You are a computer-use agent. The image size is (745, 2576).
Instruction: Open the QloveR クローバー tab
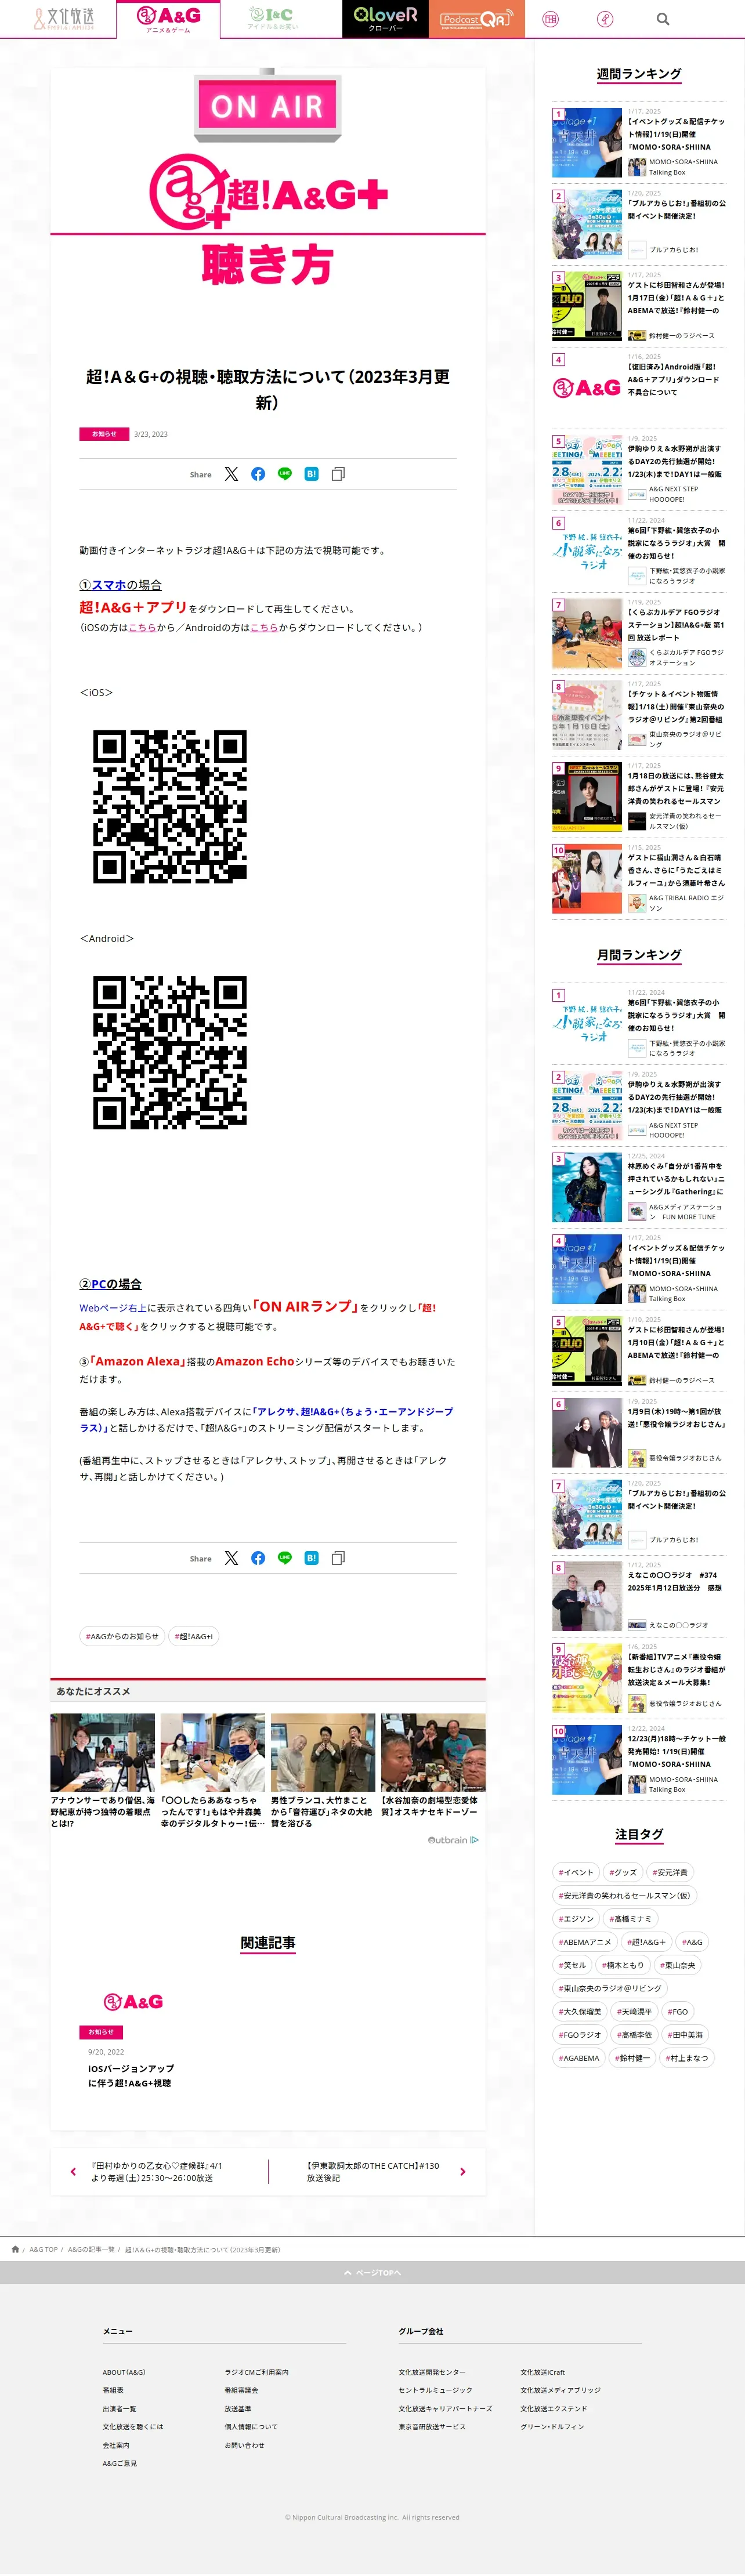pyautogui.click(x=385, y=19)
